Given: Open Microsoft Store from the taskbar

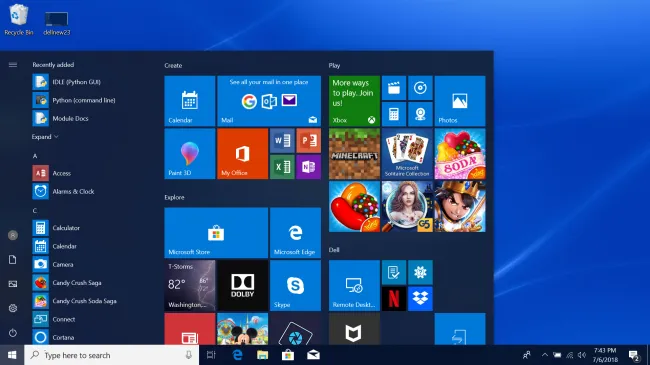Looking at the screenshot, I should tap(288, 355).
